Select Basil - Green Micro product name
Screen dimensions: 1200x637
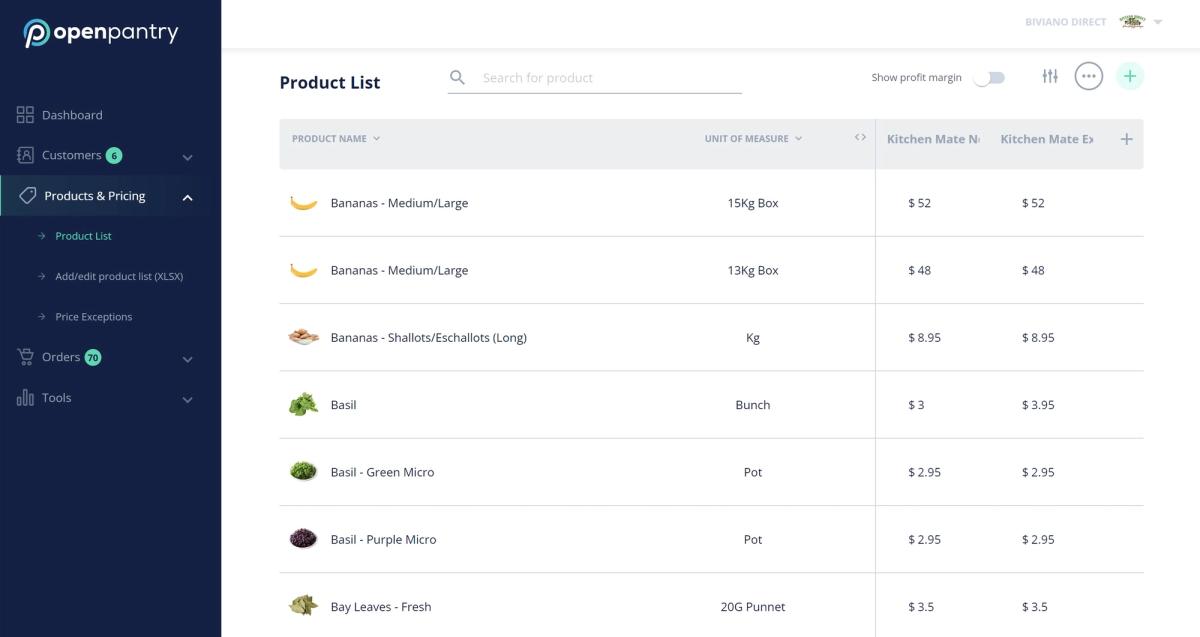[382, 472]
